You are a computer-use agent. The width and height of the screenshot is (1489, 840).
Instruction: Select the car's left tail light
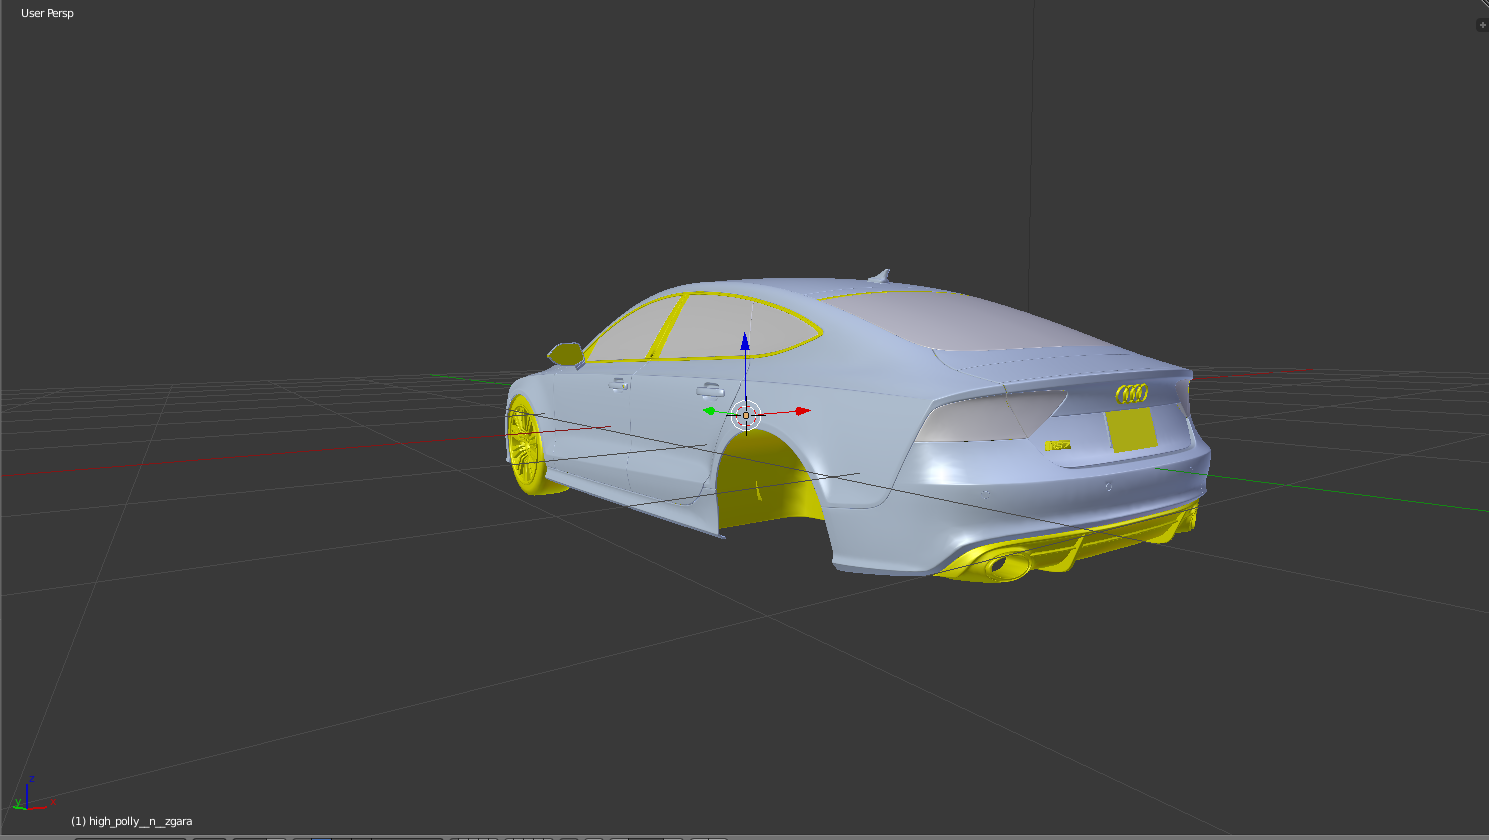(x=990, y=415)
